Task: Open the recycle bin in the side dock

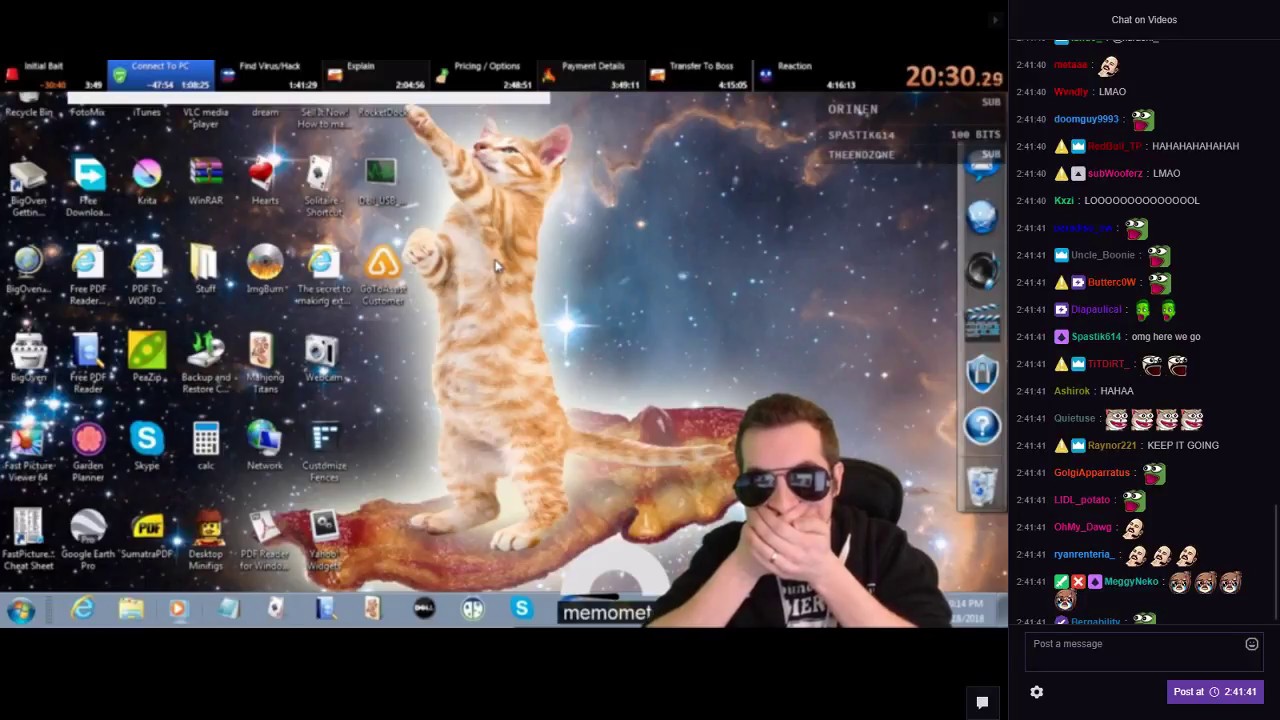Action: pos(982,487)
